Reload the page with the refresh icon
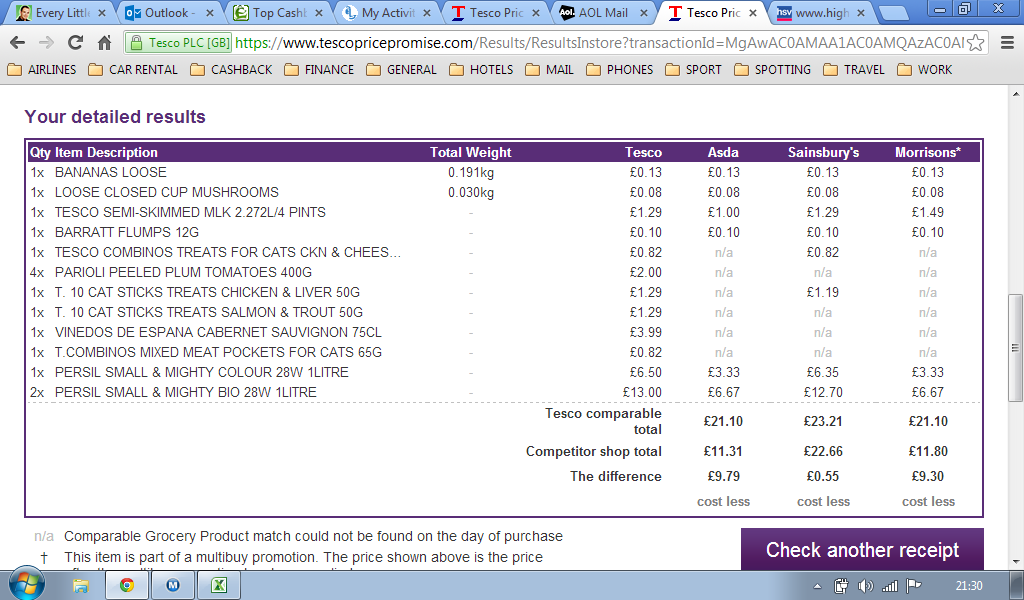 75,43
